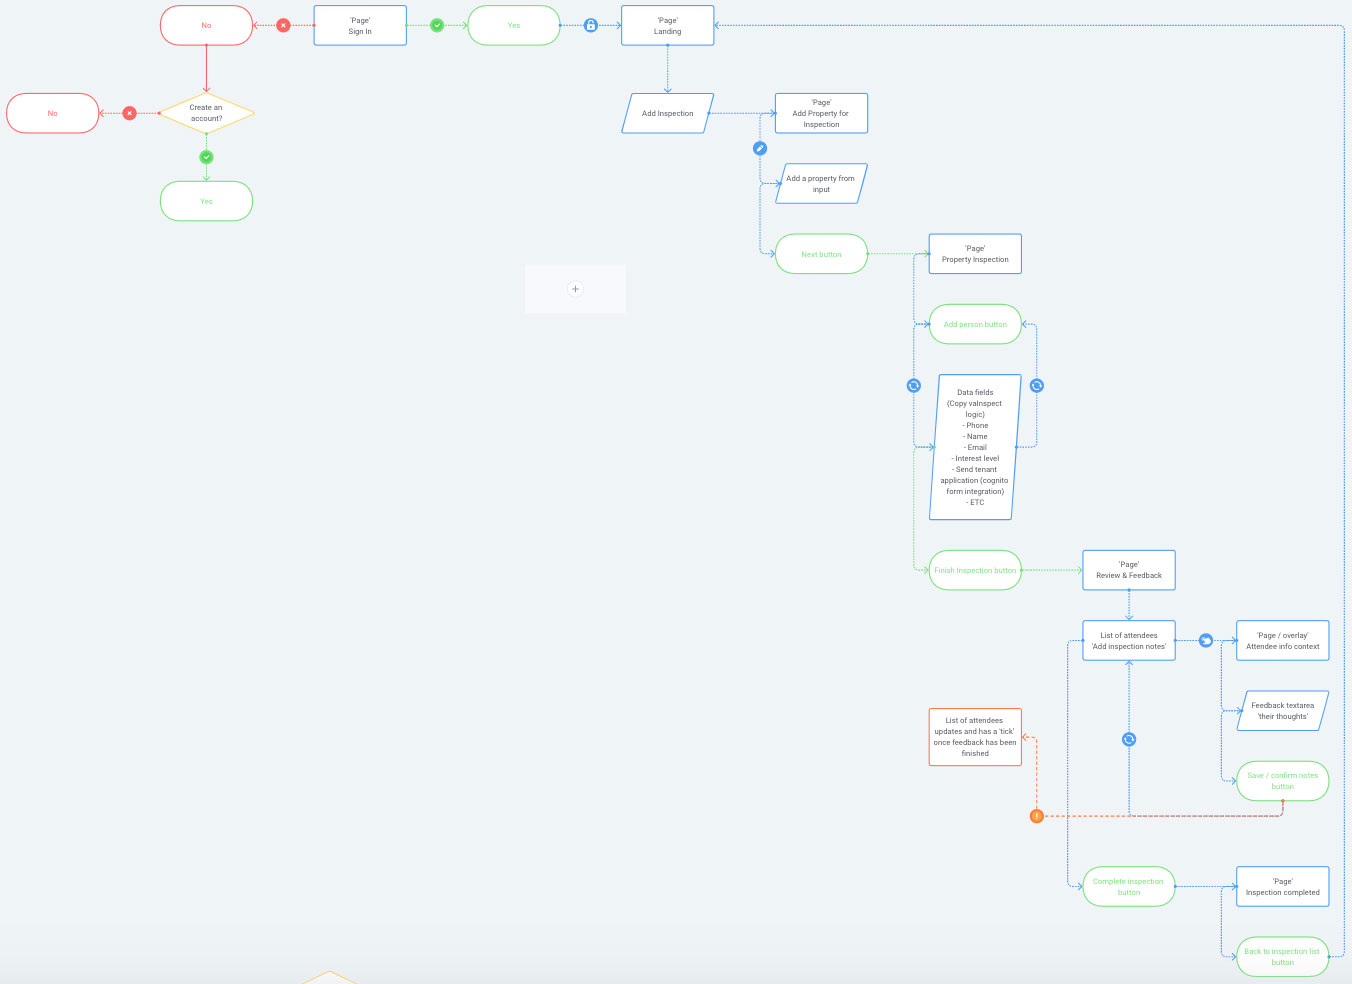
Task: Click the red X icon beside Sign In page
Action: point(283,25)
